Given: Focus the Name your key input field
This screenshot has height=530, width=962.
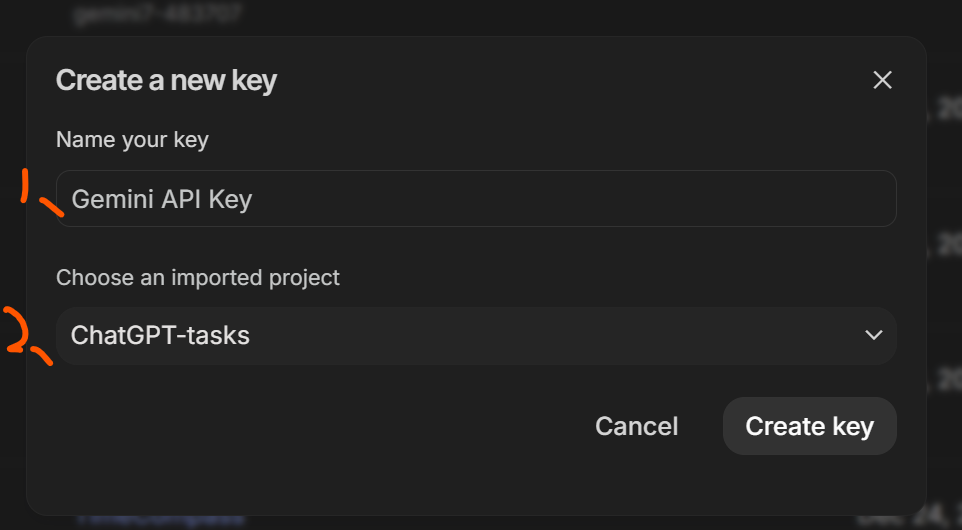Looking at the screenshot, I should coord(476,199).
